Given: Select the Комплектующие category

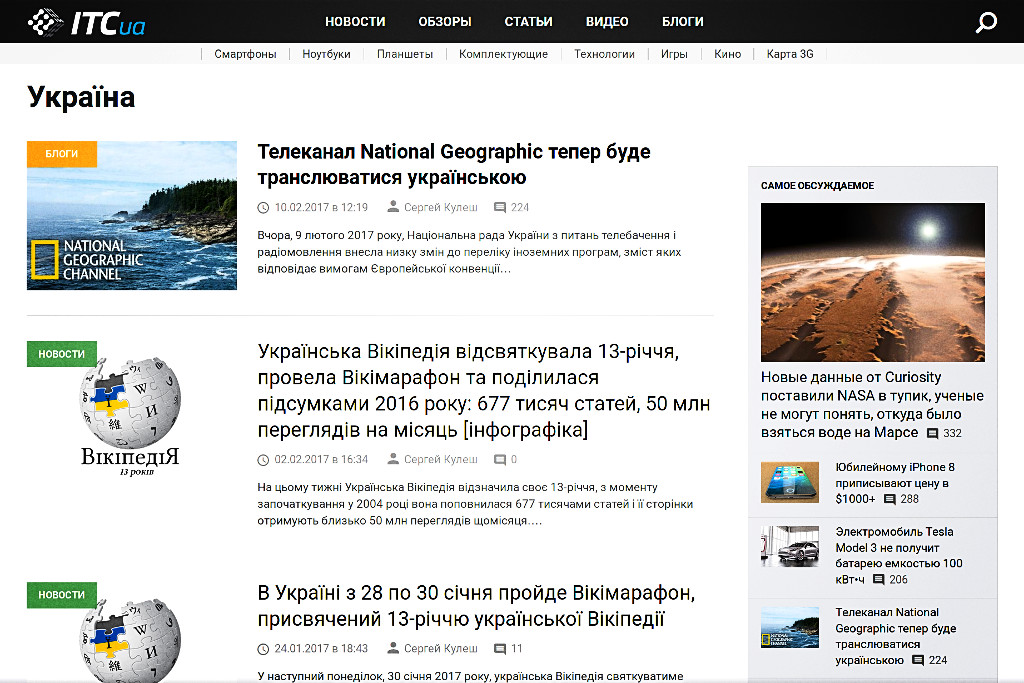Looking at the screenshot, I should [x=503, y=54].
